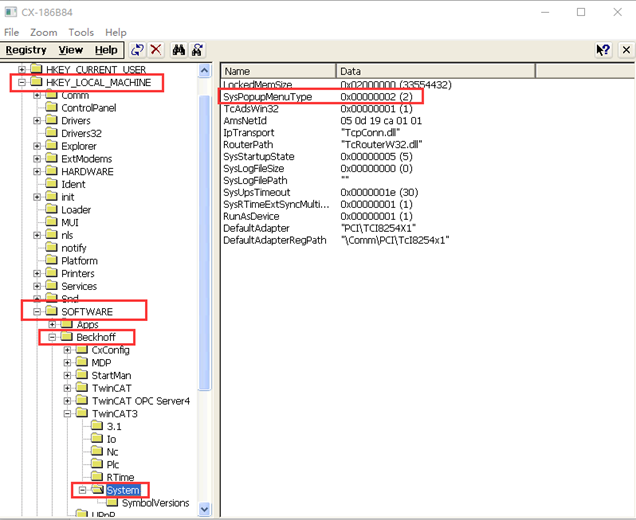Expand the nls key
The image size is (636, 520).
coord(37,235)
